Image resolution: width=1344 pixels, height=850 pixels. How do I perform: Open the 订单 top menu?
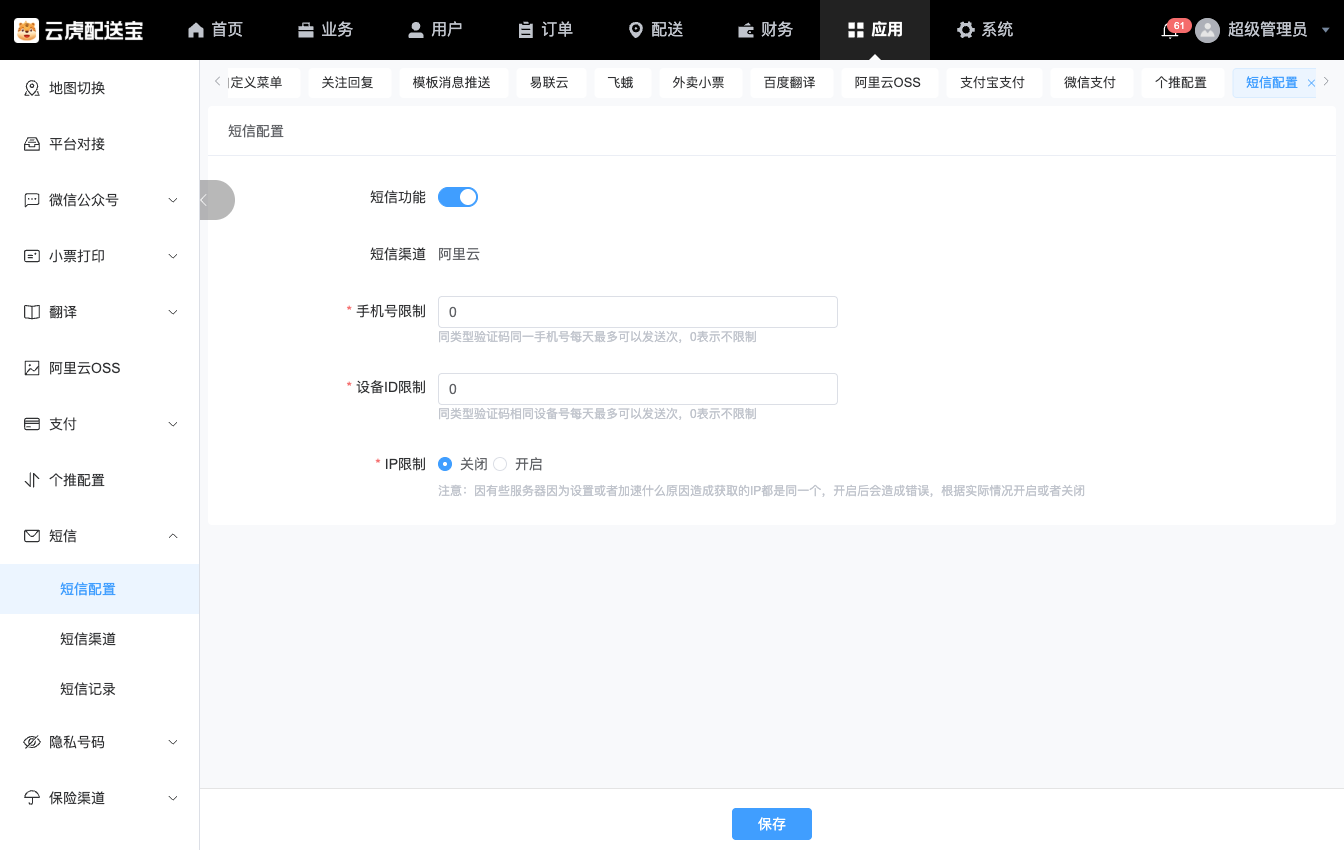coord(545,30)
